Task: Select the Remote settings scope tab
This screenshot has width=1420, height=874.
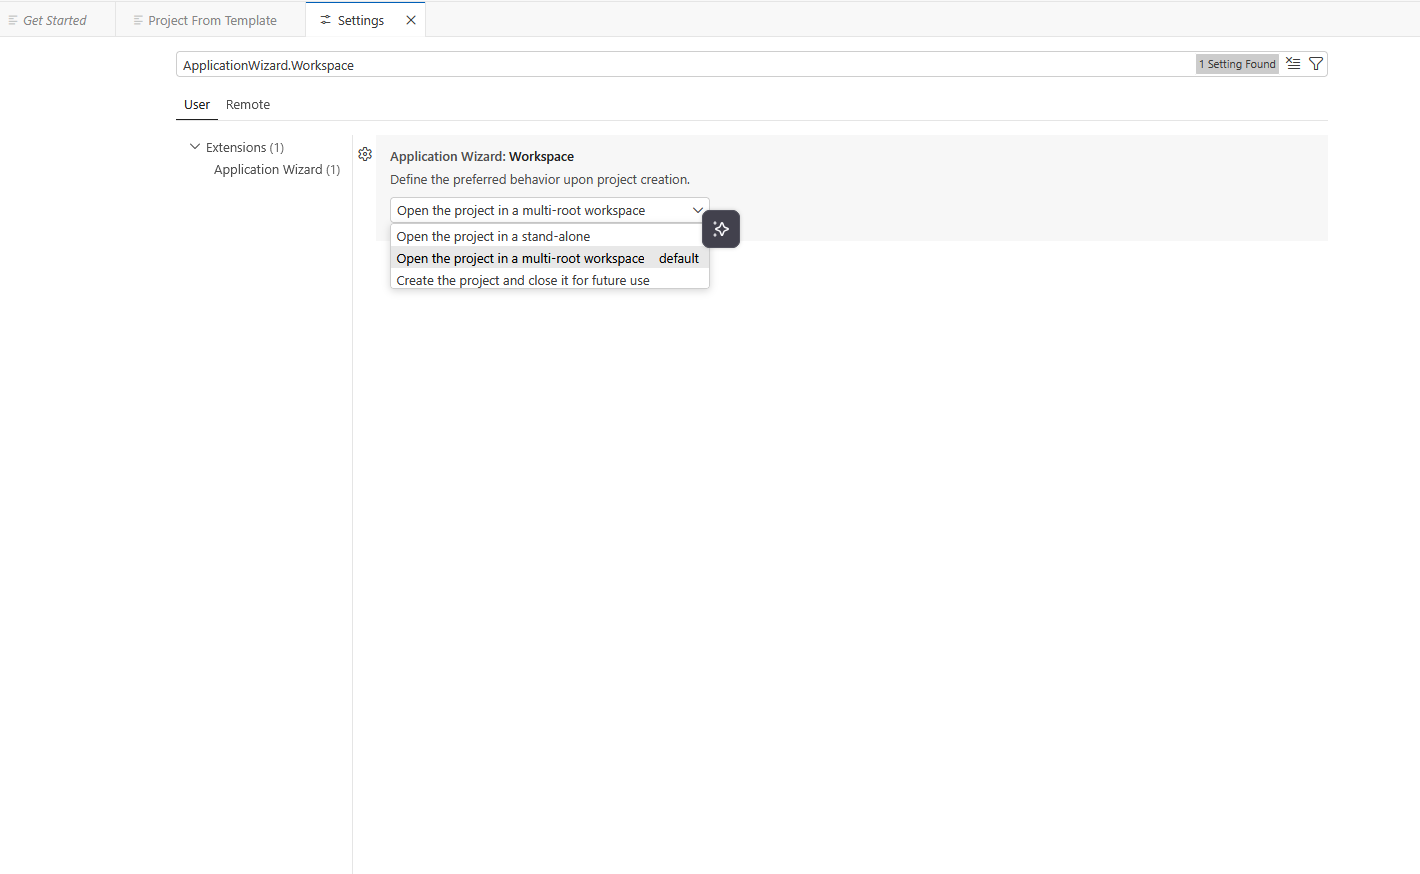Action: 248,105
